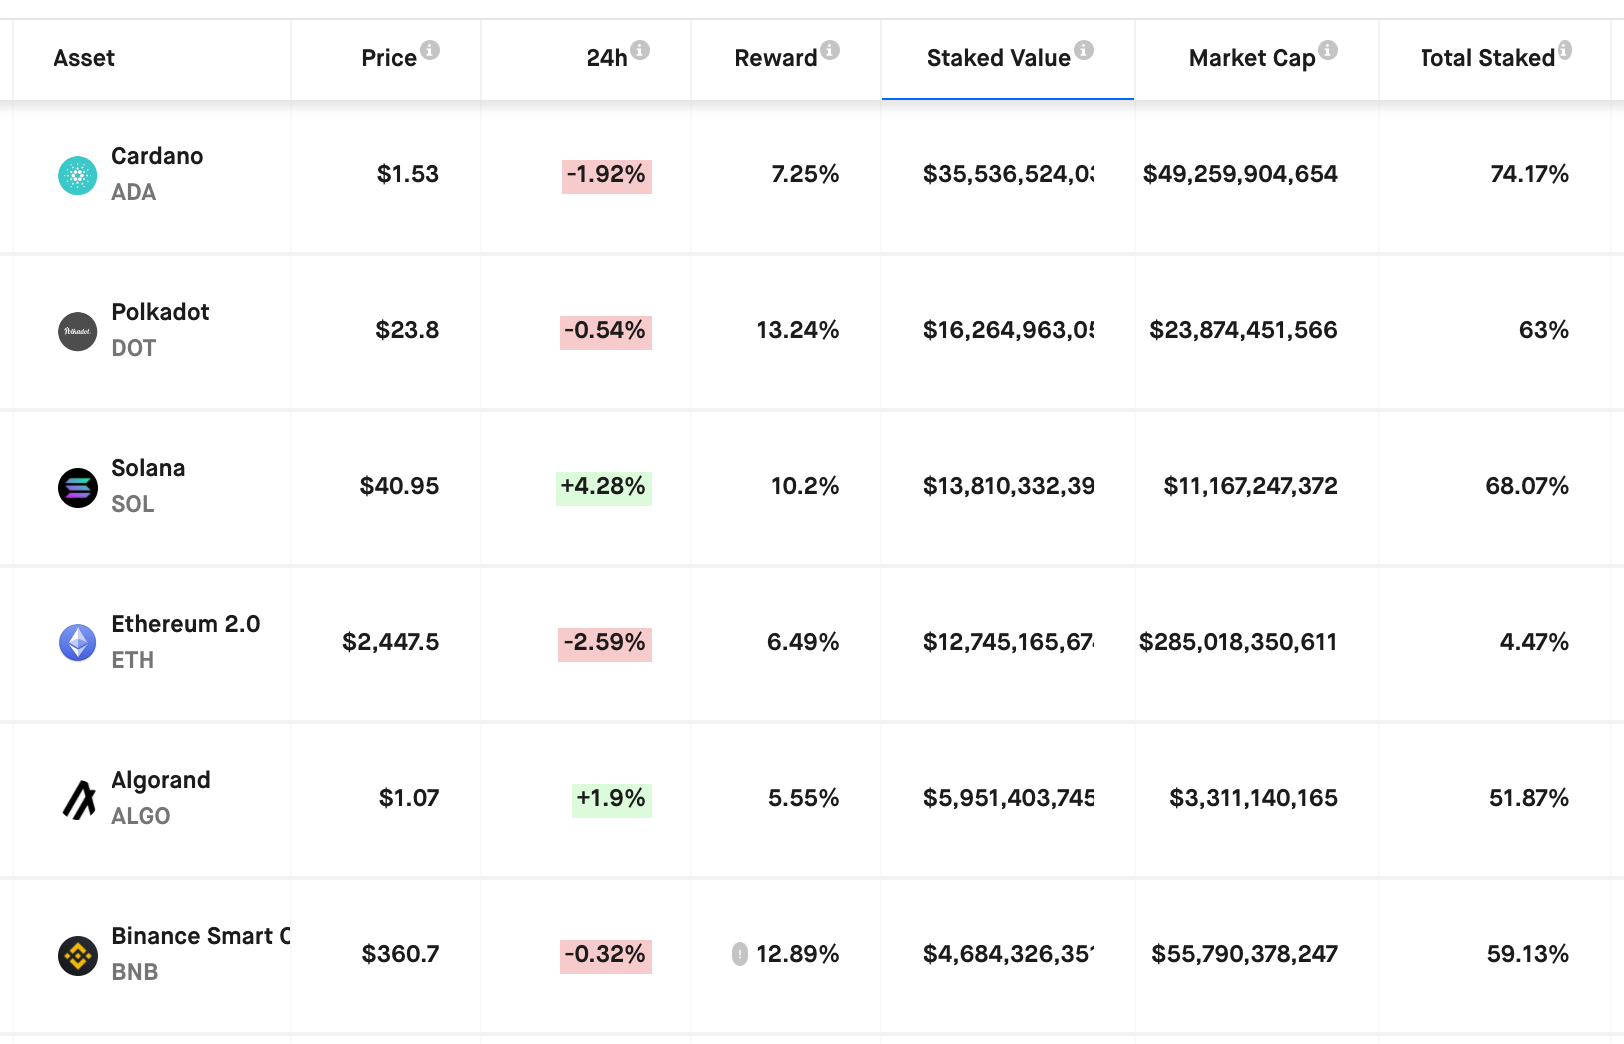Viewport: 1624px width, 1044px height.
Task: Click the Polkadot DOT logo icon
Action: pos(78,332)
